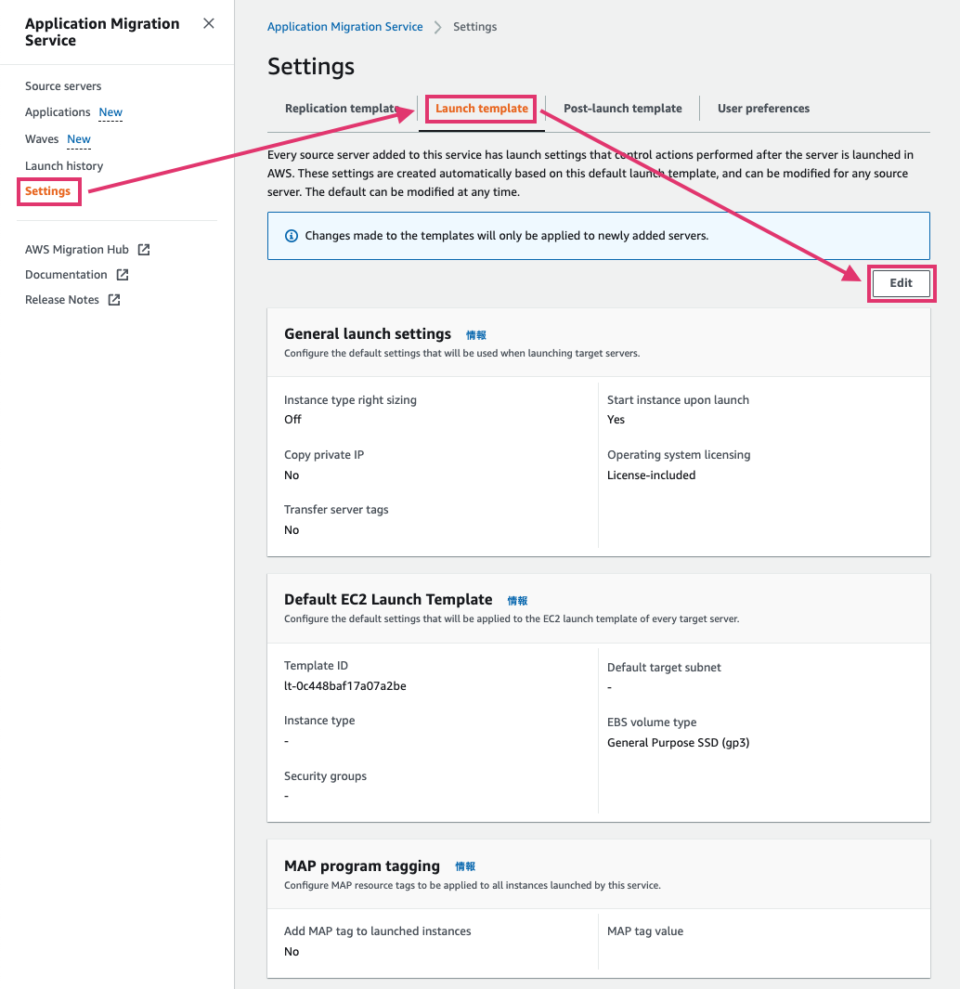Click the Settings breadcrumb text
This screenshot has width=960, height=989.
tap(475, 26)
